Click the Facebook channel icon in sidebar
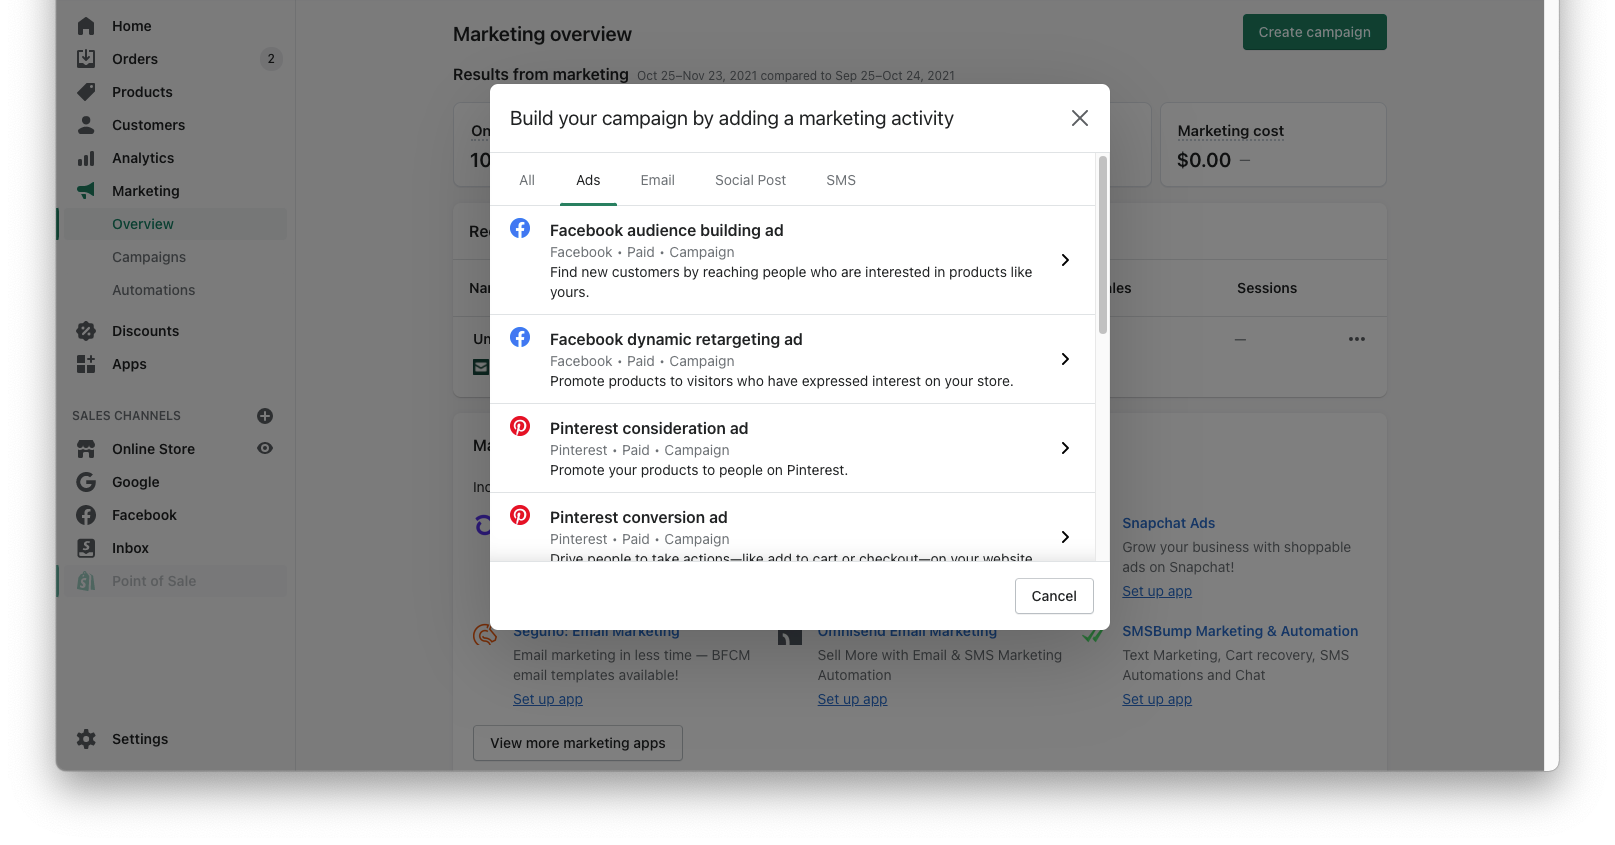 coord(86,515)
